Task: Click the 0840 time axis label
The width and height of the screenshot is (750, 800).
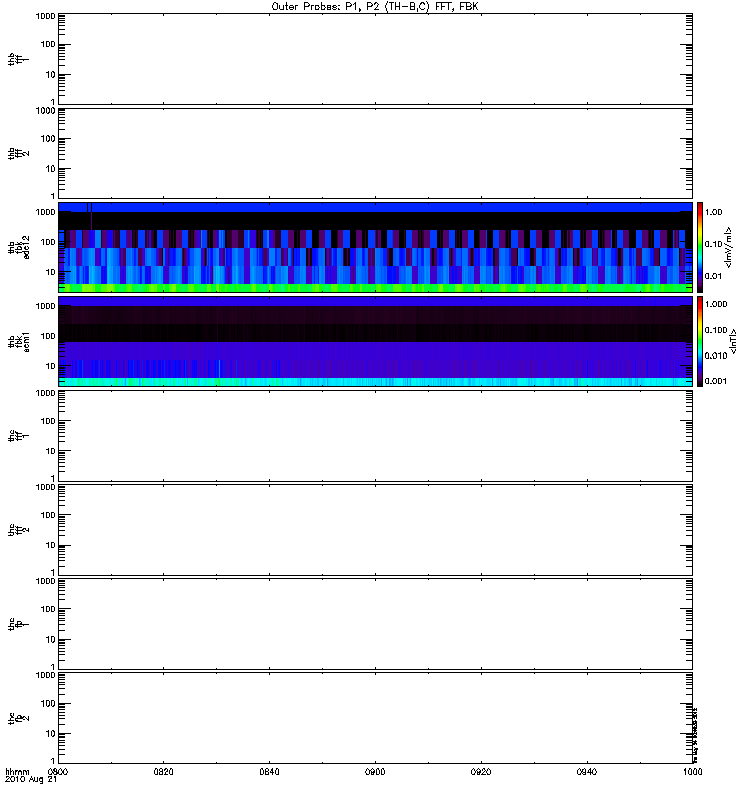Action: point(270,772)
